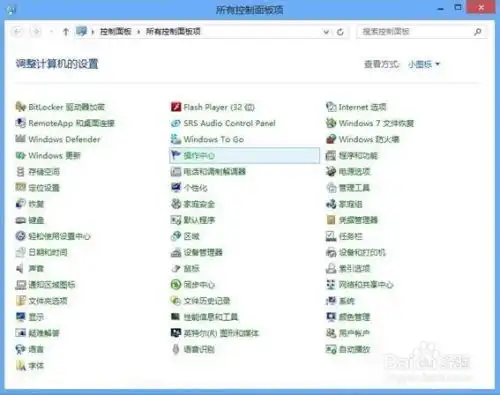Open the 家庭安全 link
This screenshot has width=500, height=395.
coord(199,204)
